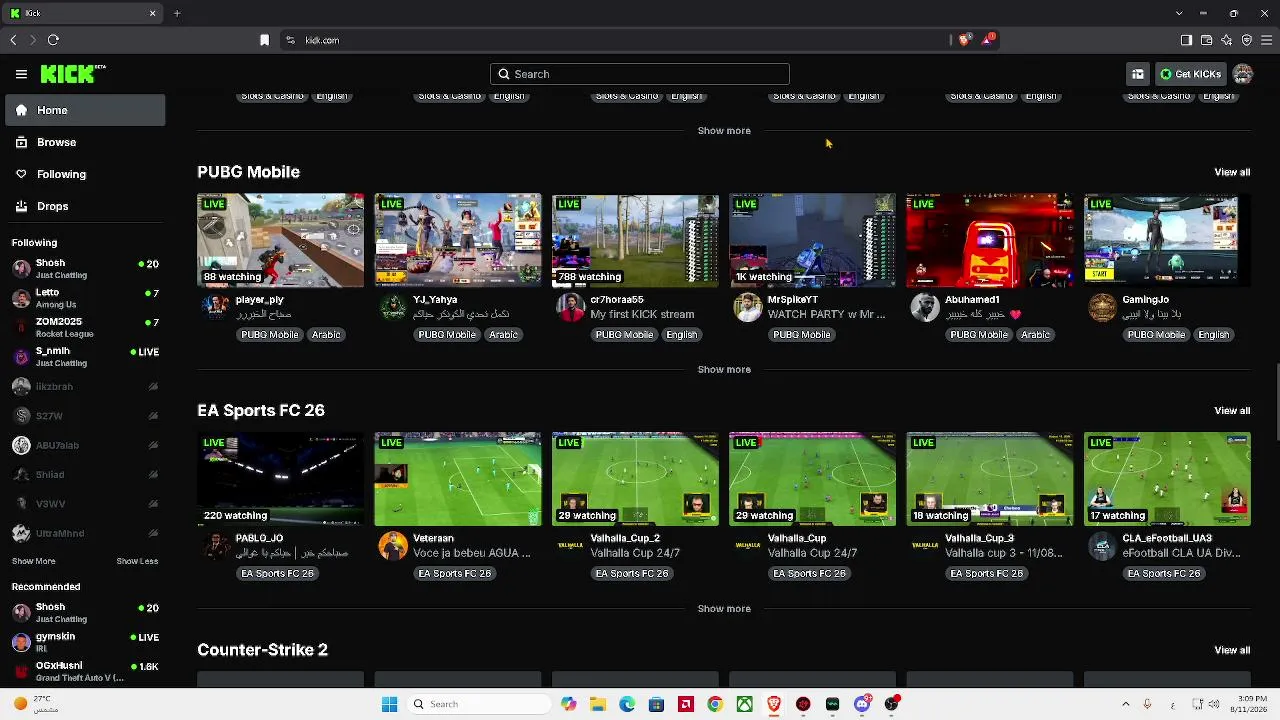Image resolution: width=1280 pixels, height=720 pixels.
Task: Open Microsoft Store from the taskbar
Action: coord(656,704)
